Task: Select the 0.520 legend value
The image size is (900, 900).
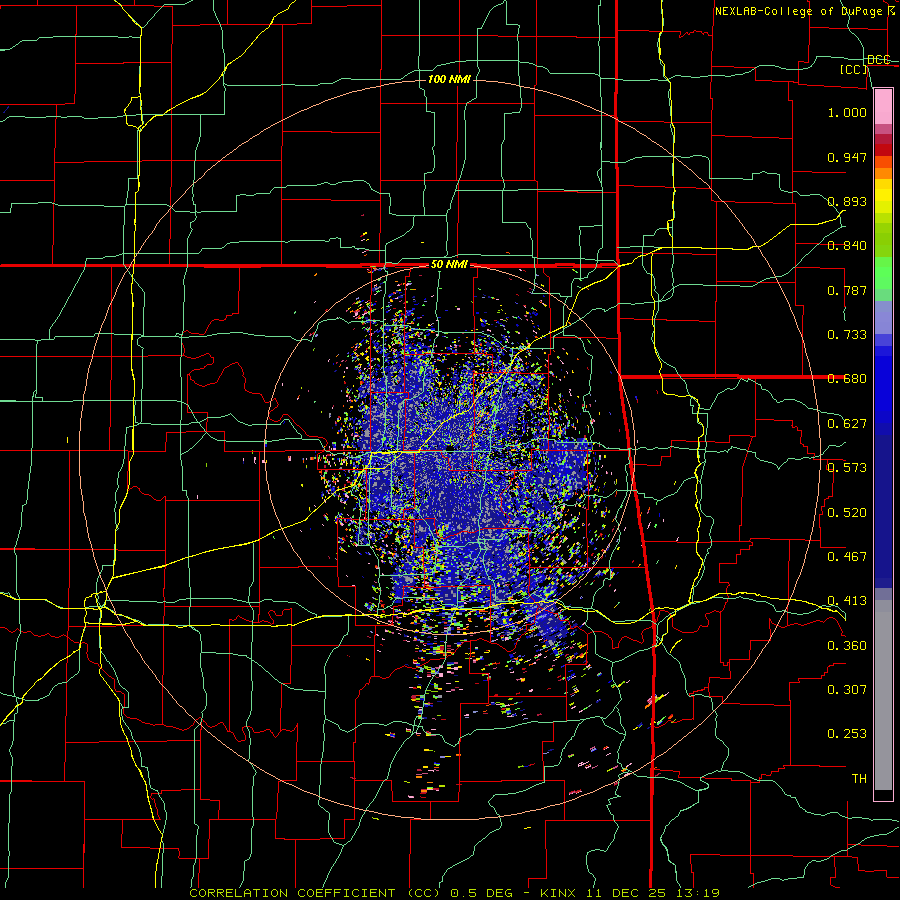Action: click(x=847, y=513)
